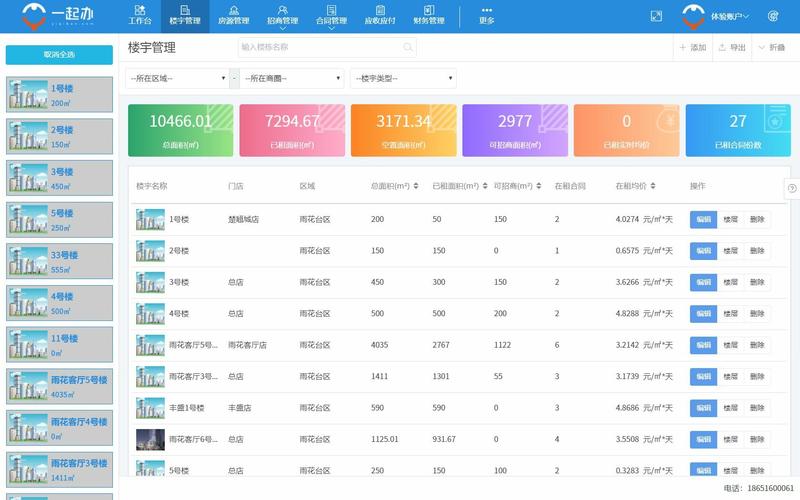Image resolution: width=800 pixels, height=500 pixels.
Task: Open 应收应付 in top navigation
Action: click(x=380, y=15)
